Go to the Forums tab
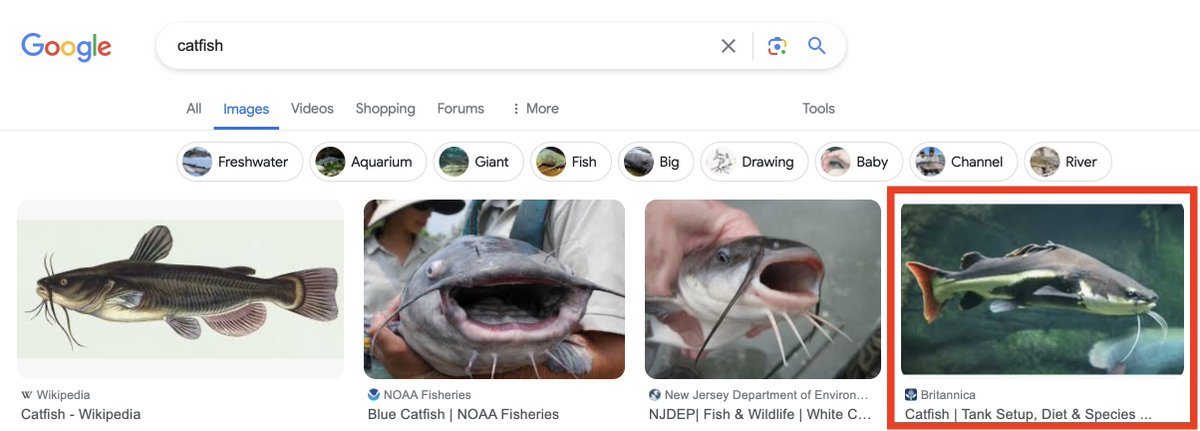Image resolution: width=1200 pixels, height=431 pixels. (460, 108)
